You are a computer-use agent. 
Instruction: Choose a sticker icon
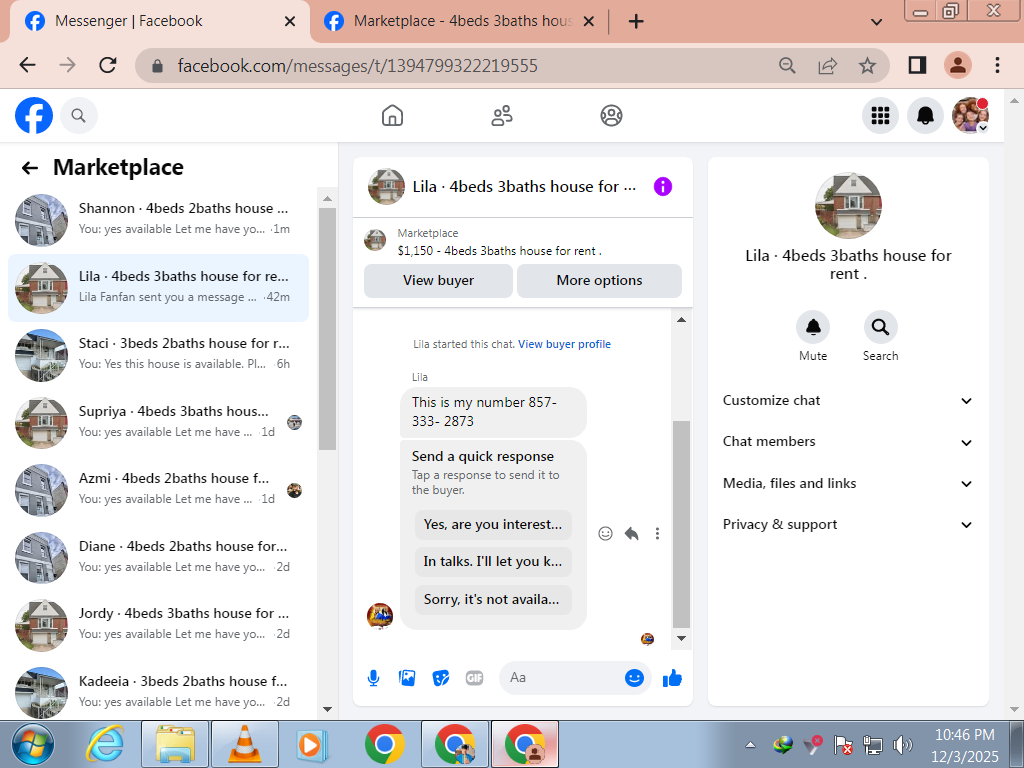coord(441,679)
